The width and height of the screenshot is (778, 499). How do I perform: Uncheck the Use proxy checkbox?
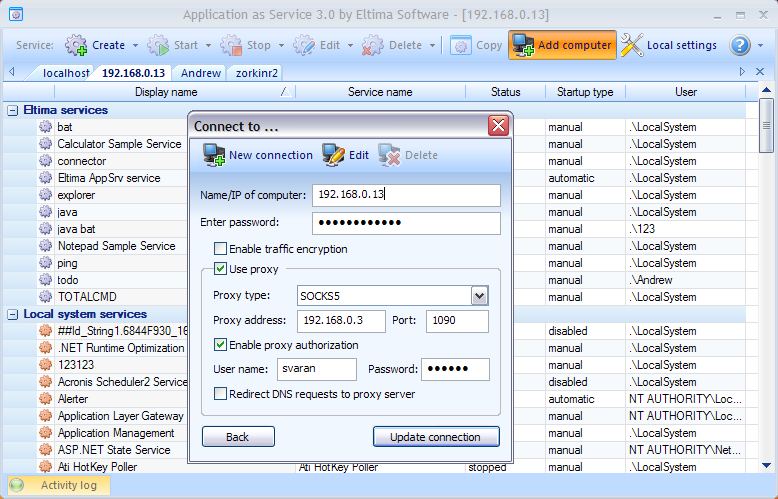220,269
